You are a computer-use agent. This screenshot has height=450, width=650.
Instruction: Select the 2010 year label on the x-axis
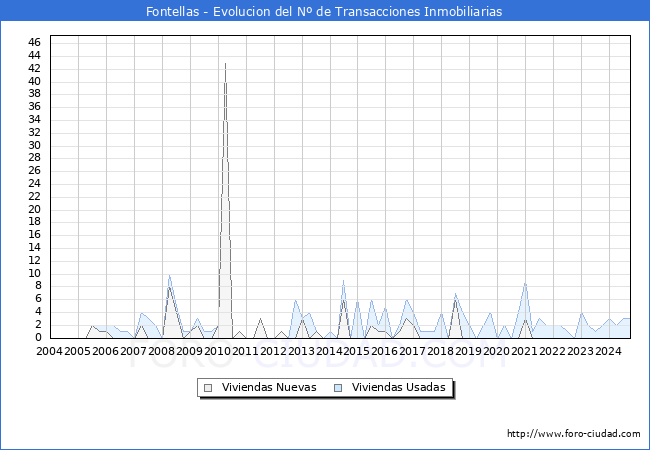pyautogui.click(x=217, y=351)
